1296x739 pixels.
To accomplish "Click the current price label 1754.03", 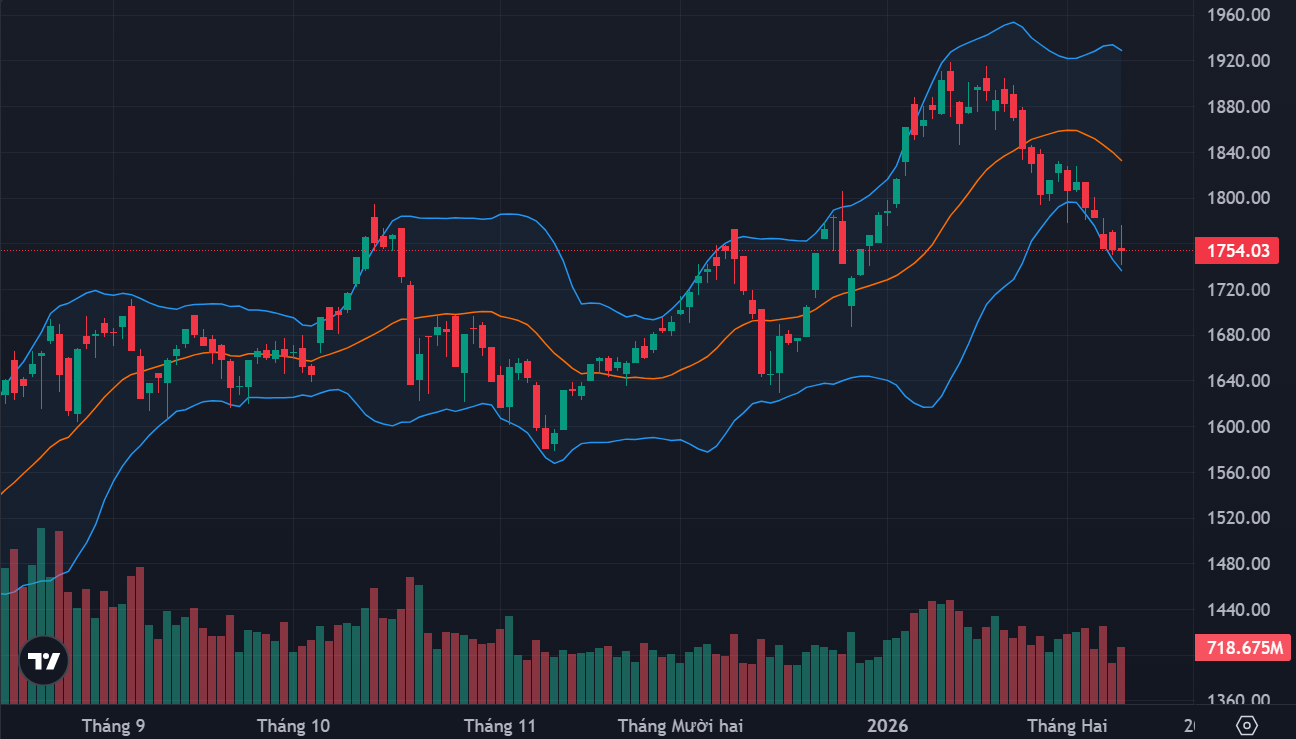I will click(1238, 251).
